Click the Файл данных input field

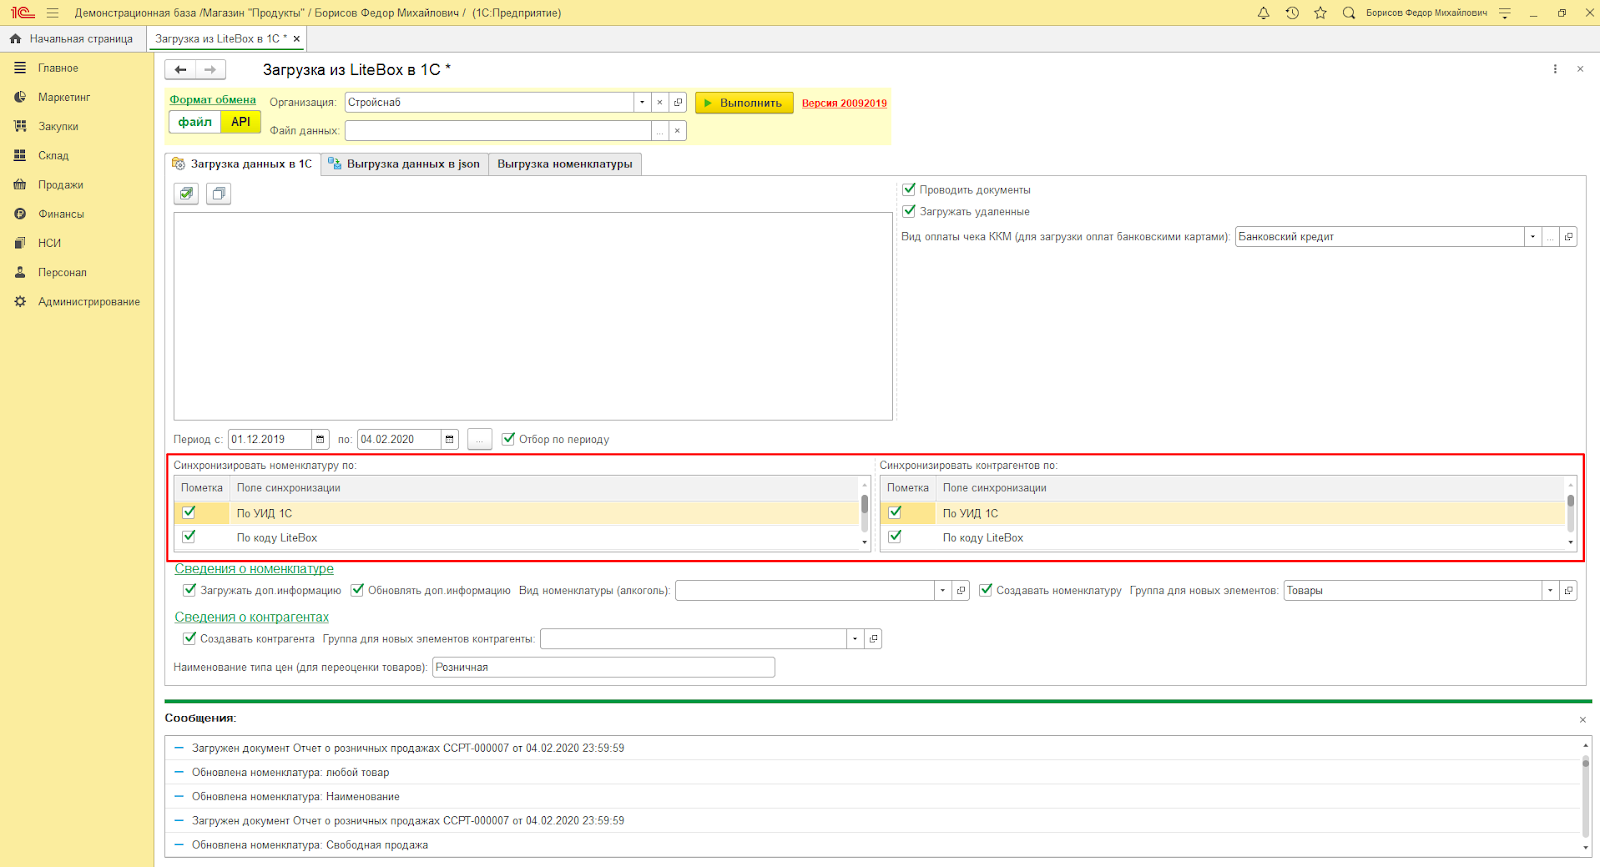coord(498,131)
